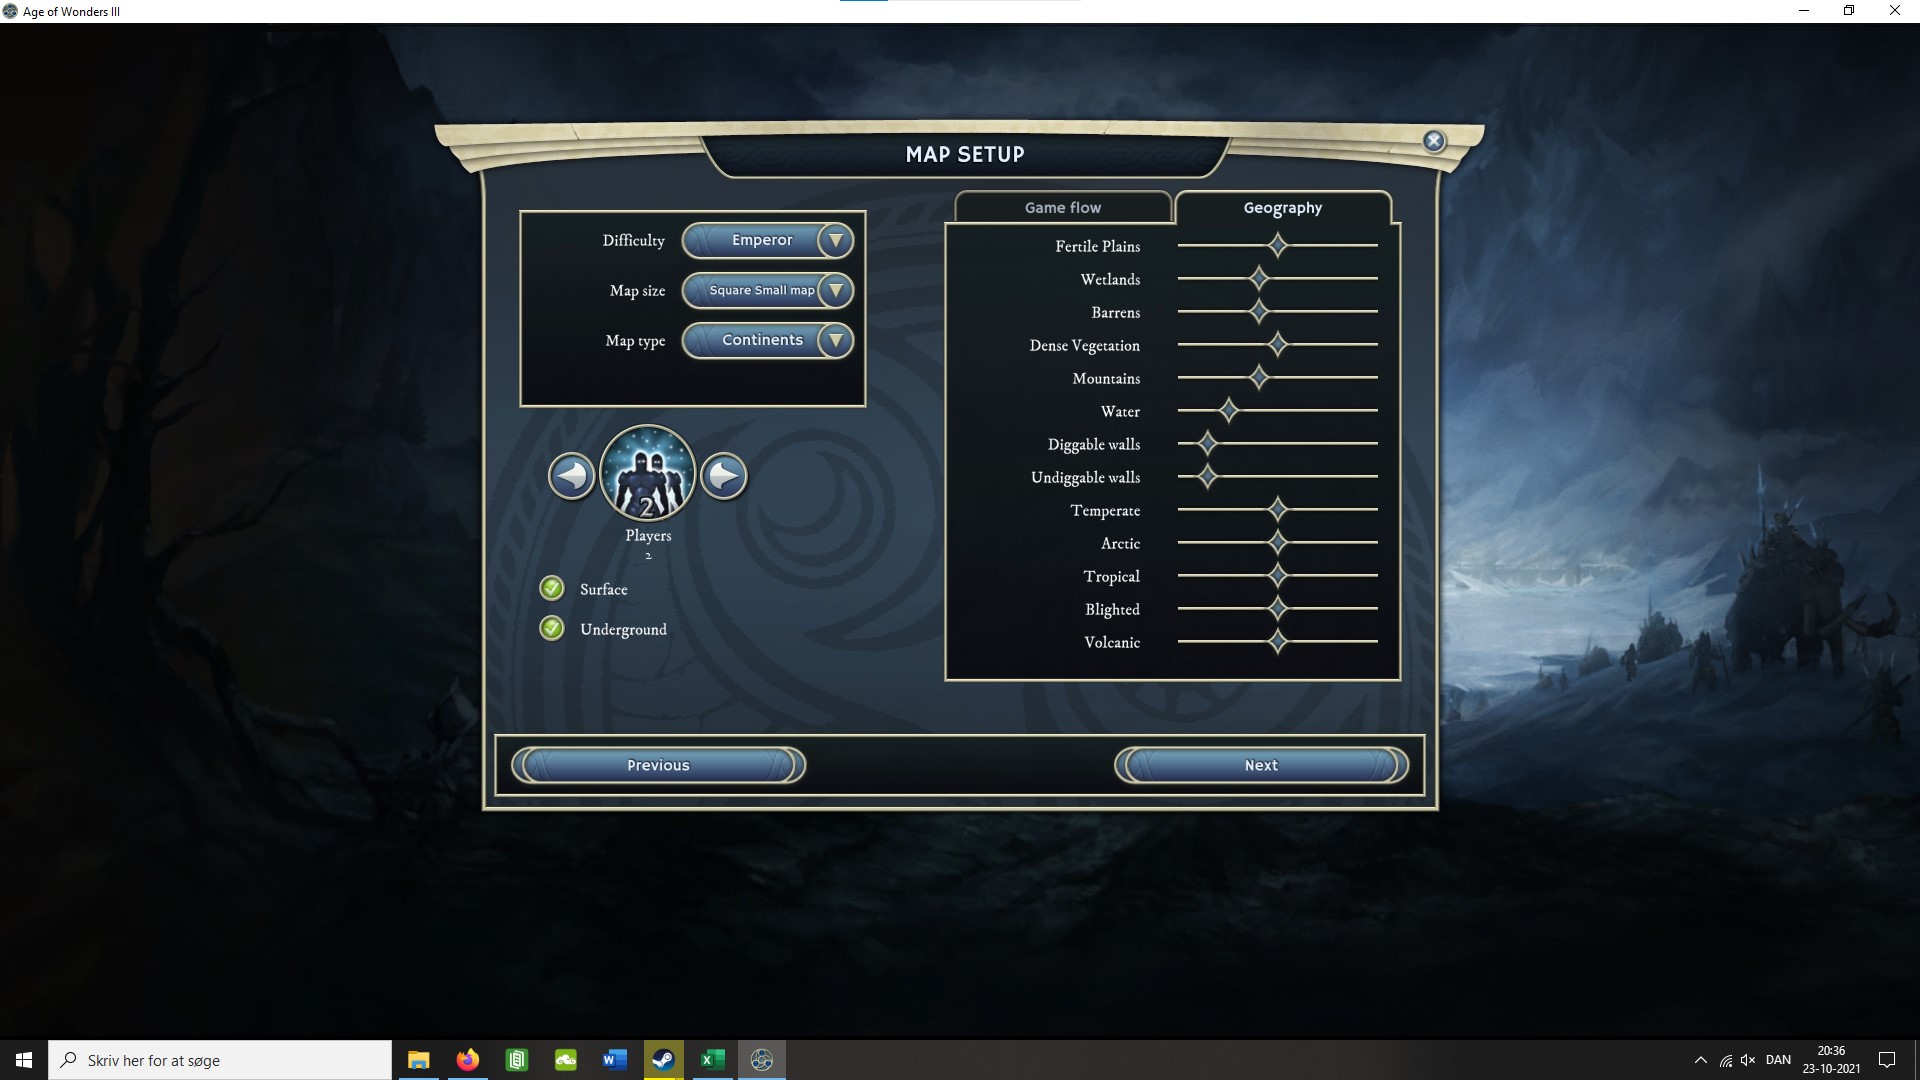The width and height of the screenshot is (1920, 1080).
Task: Toggle the Underground checkbox
Action: [x=552, y=628]
